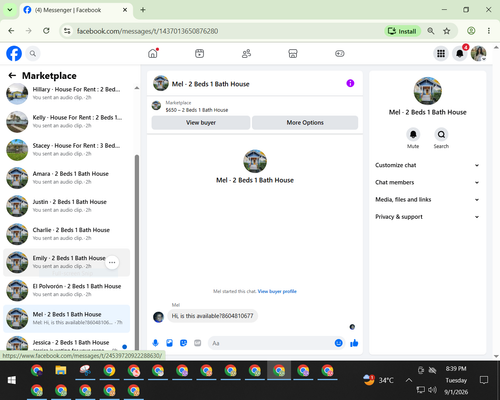The image size is (500, 400).
Task: Open El Polvorón - 2 Beds 1 Bath House chat
Action: 67,290
